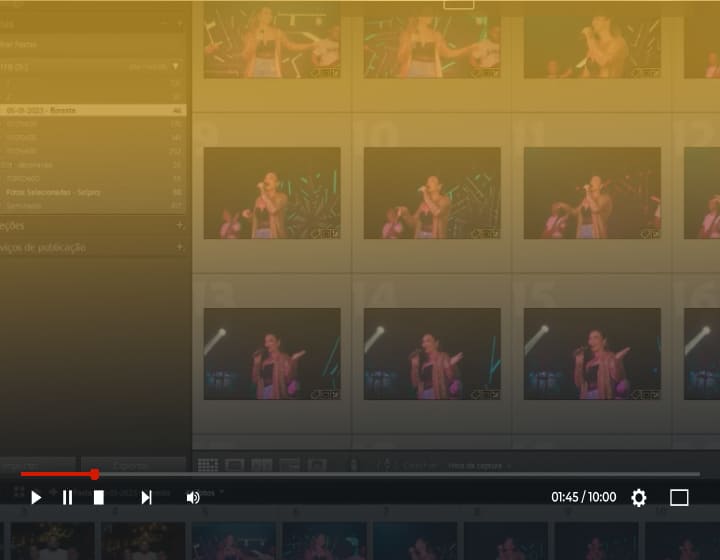Click the red progress bar handle
The width and height of the screenshot is (720, 560).
tap(95, 474)
